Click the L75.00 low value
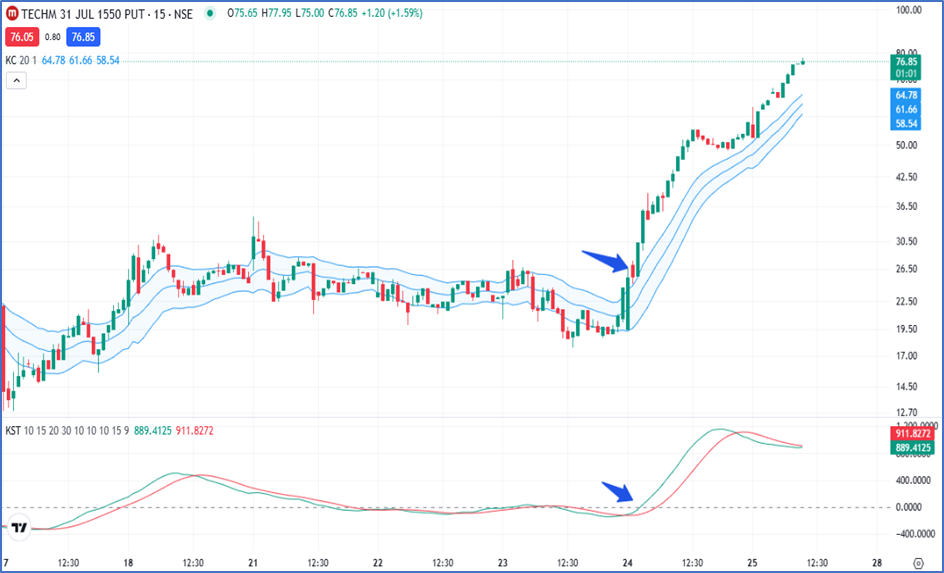The height and width of the screenshot is (573, 944). (311, 13)
